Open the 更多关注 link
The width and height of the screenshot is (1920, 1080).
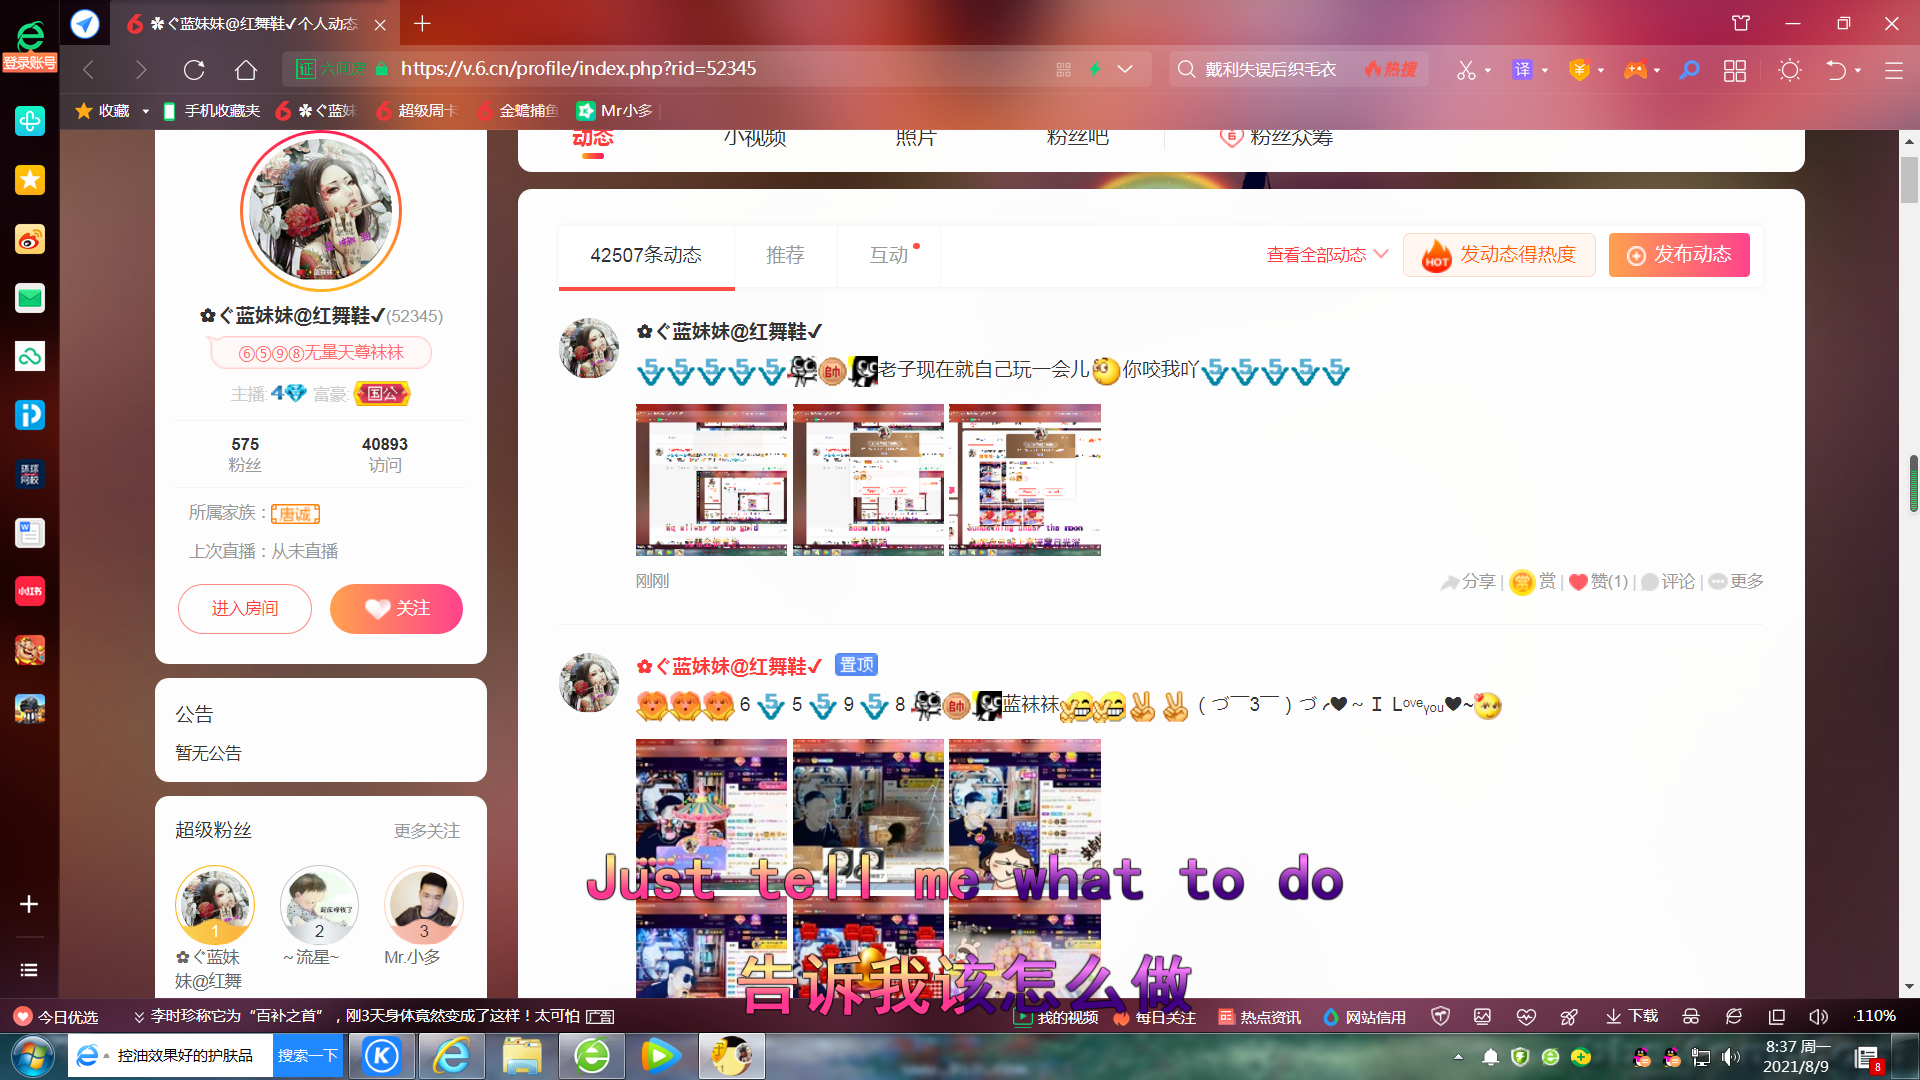pyautogui.click(x=427, y=831)
